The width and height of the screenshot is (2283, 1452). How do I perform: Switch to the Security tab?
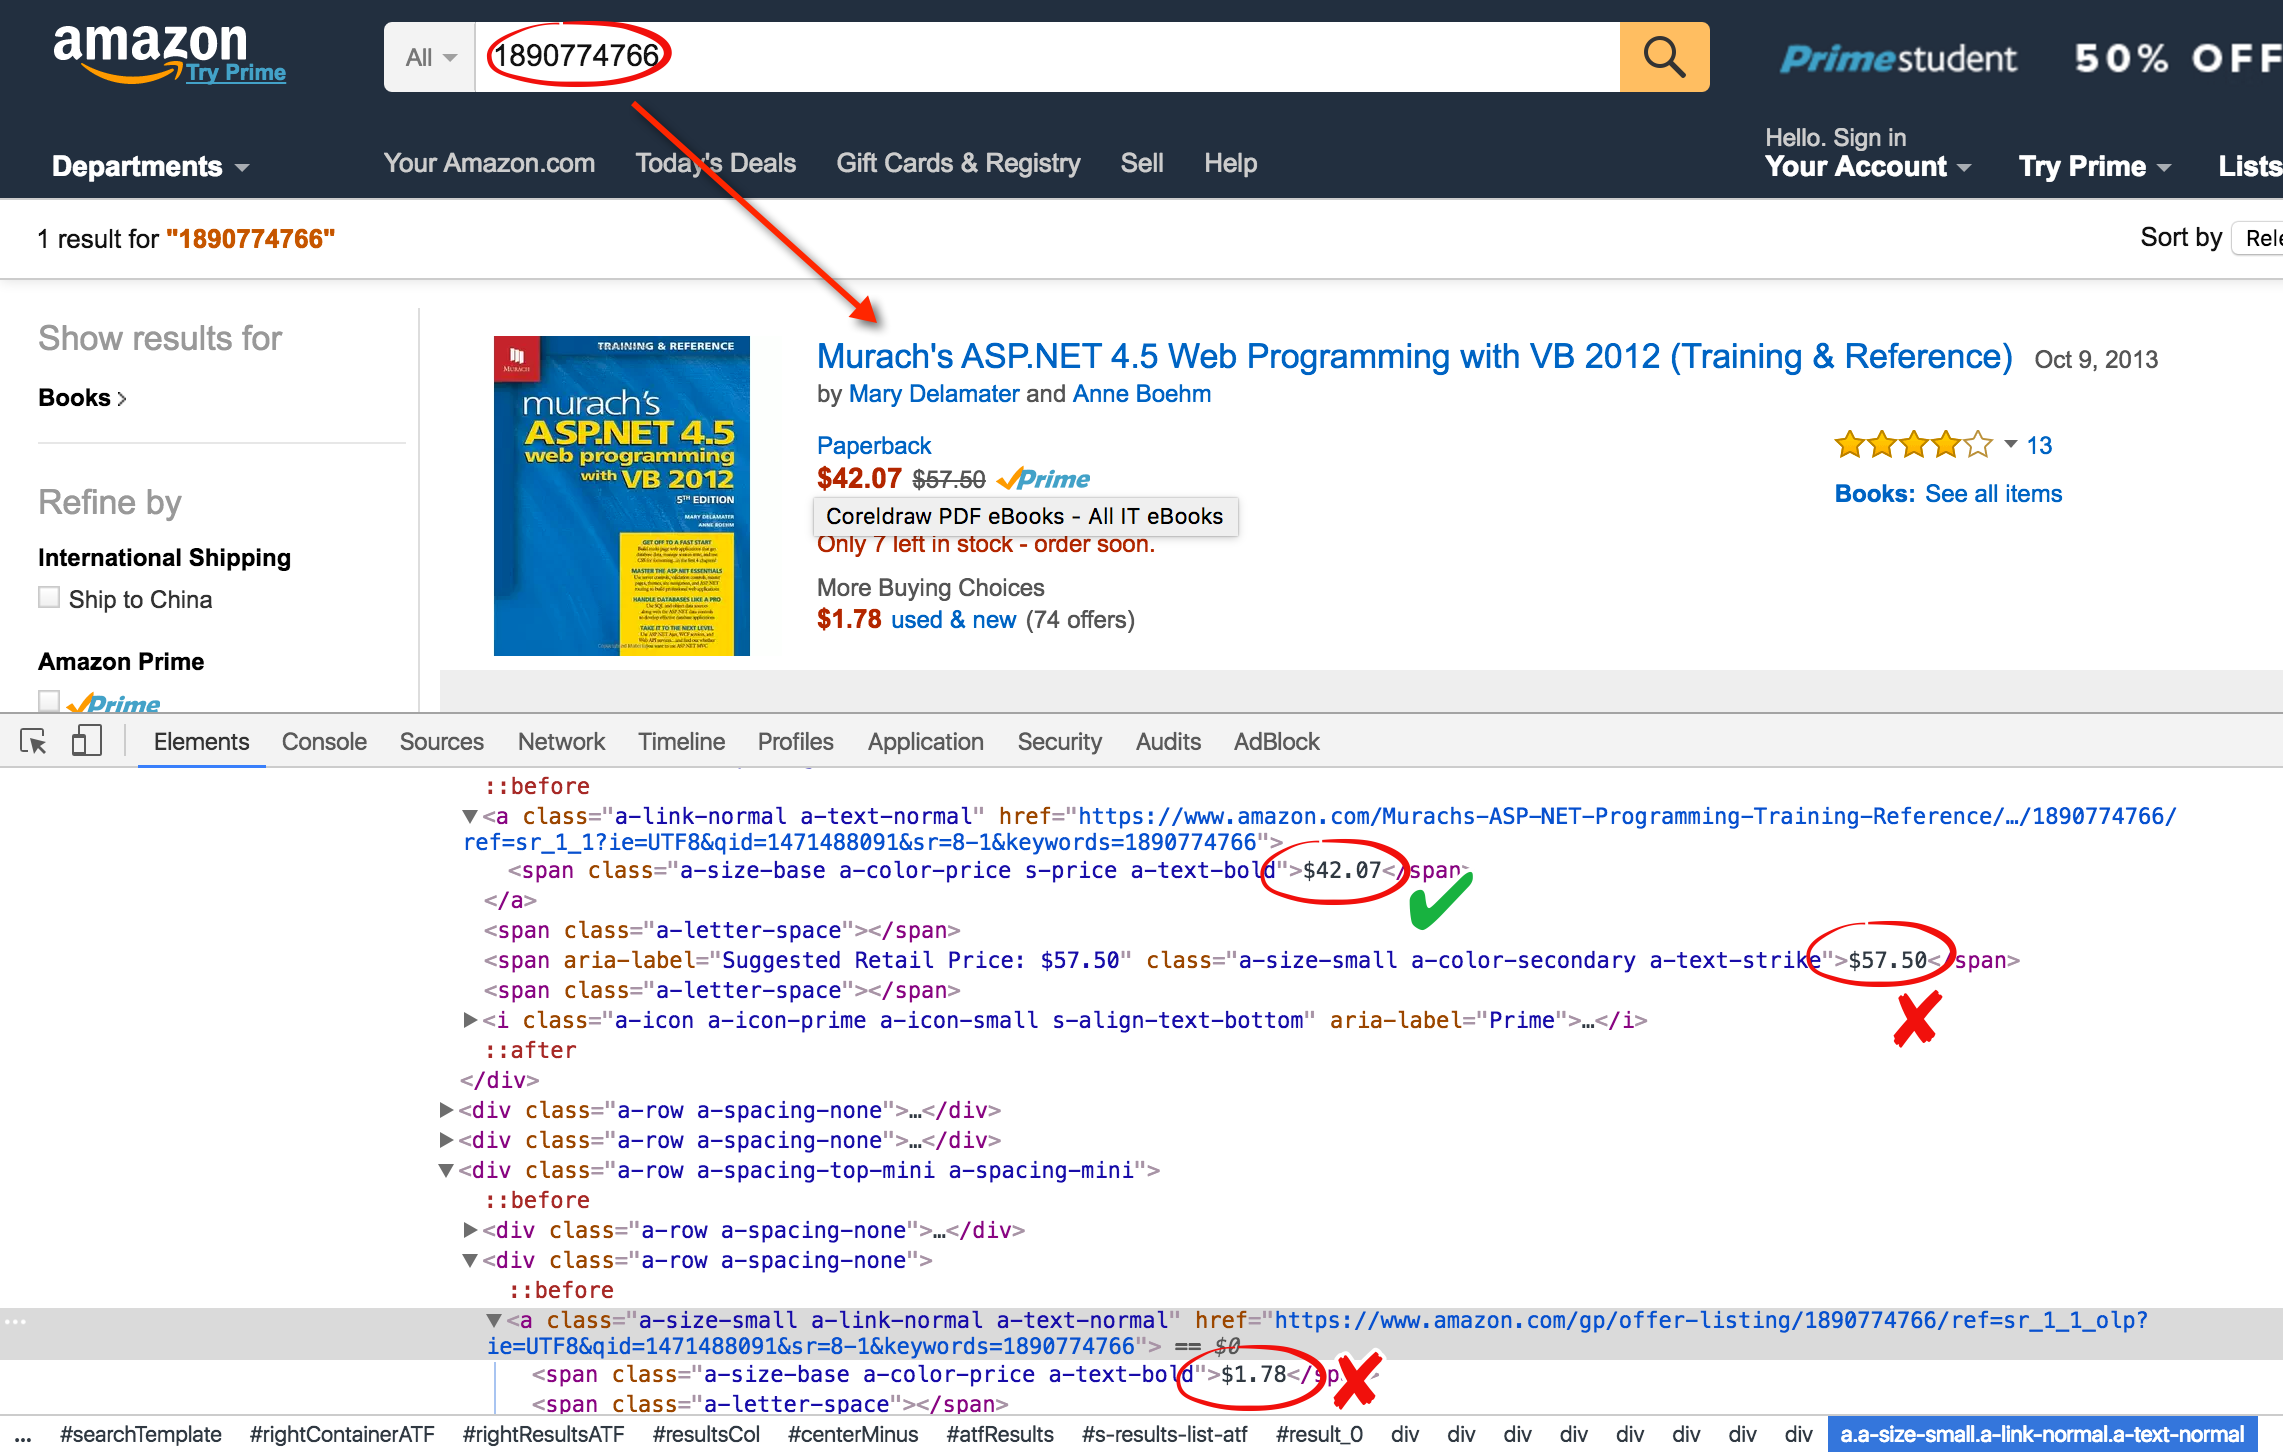pos(1059,741)
